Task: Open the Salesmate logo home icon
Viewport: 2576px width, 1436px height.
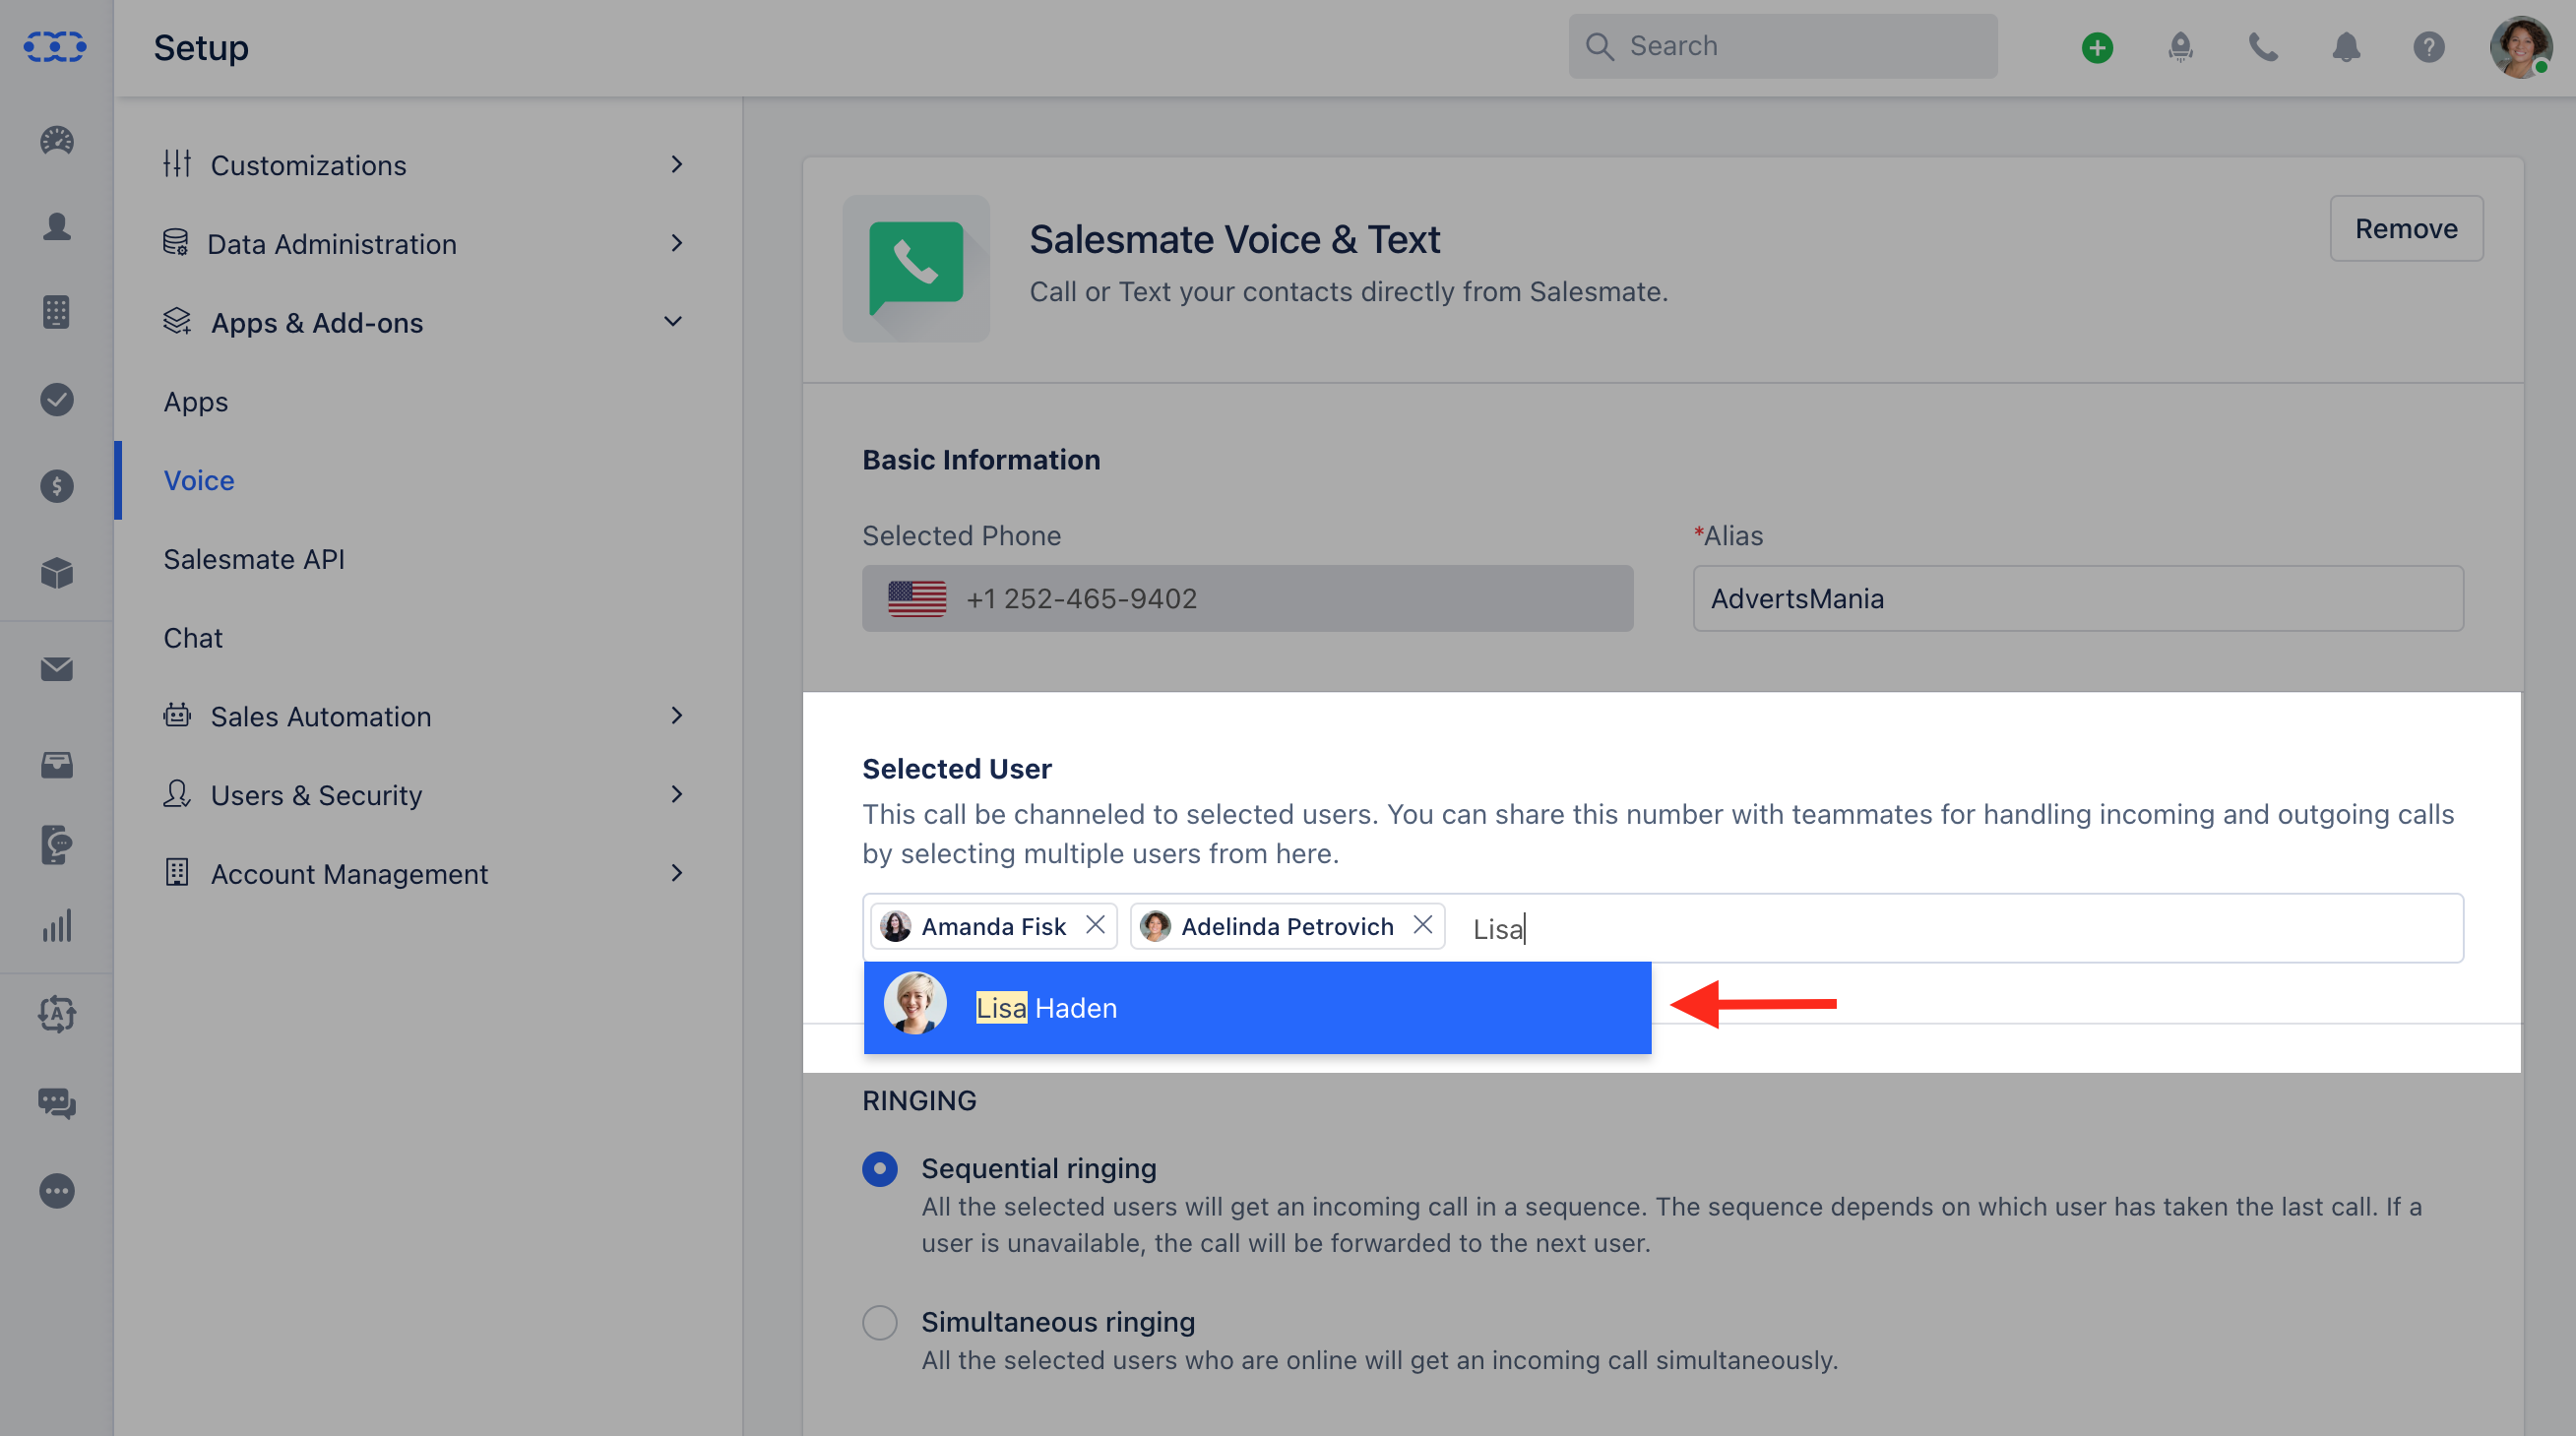Action: click(55, 46)
